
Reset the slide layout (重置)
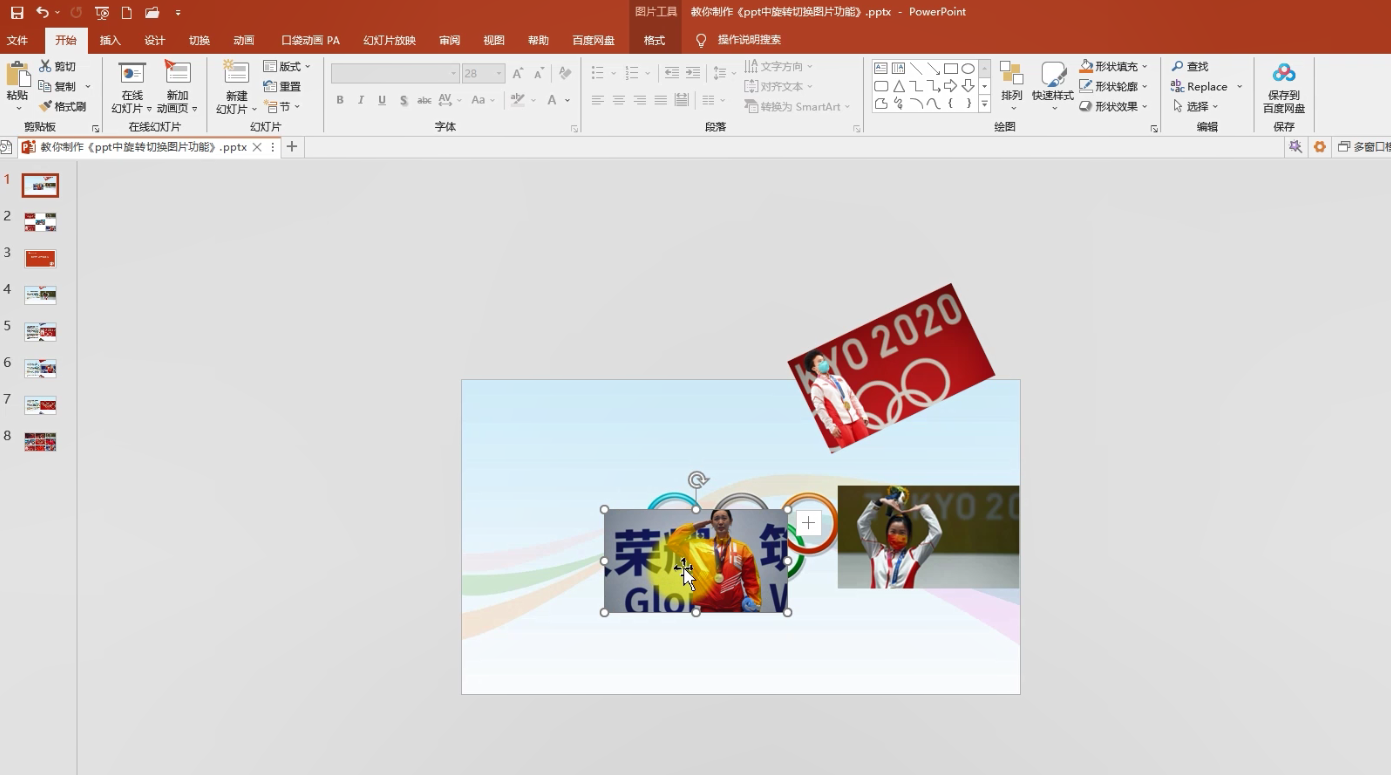point(282,86)
